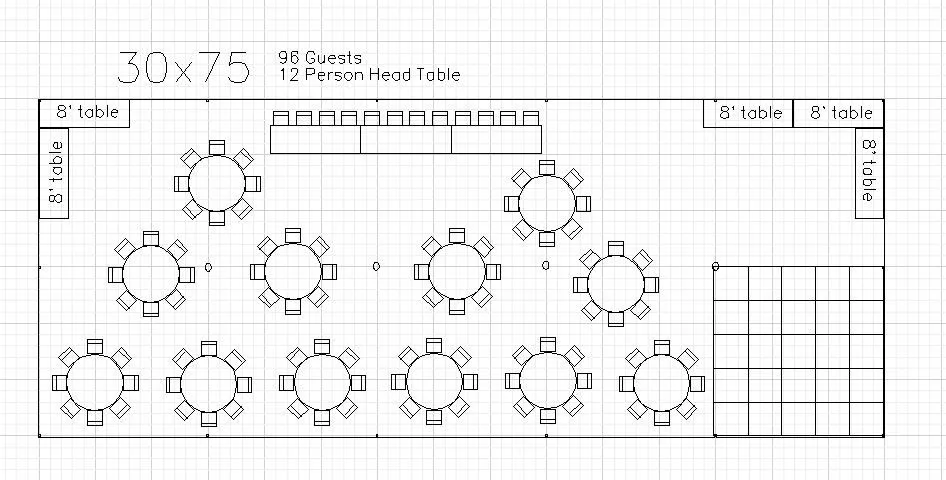The image size is (946, 480).
Task: Select the last round table in bottom row
Action: coord(661,383)
